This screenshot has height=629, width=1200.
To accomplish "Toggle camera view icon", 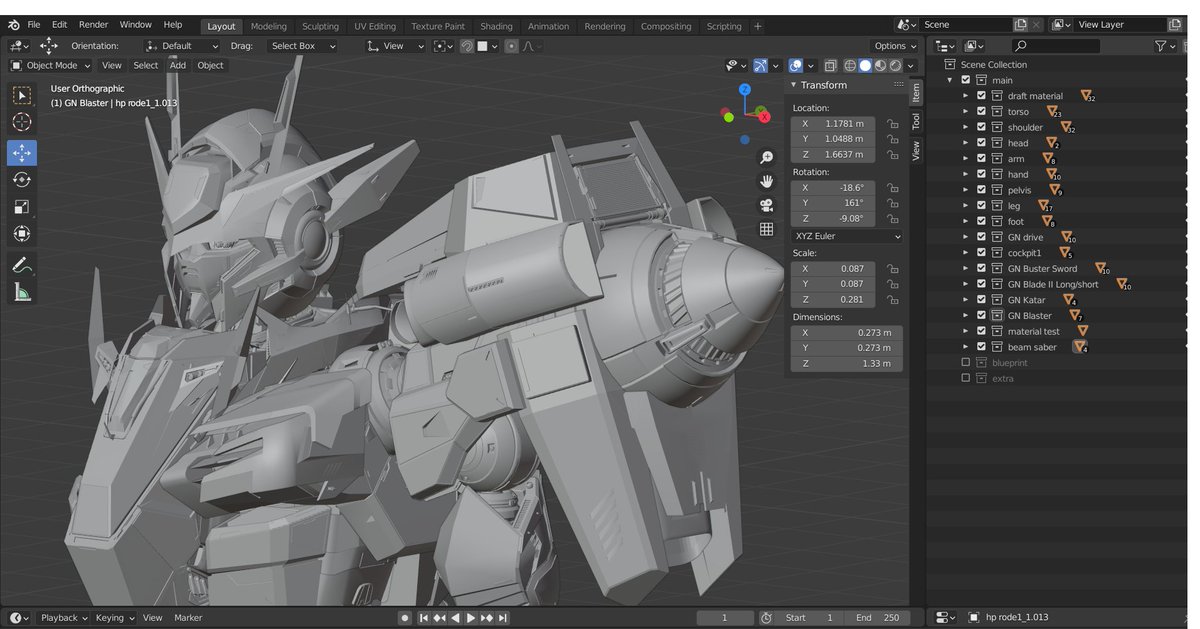I will (x=767, y=205).
